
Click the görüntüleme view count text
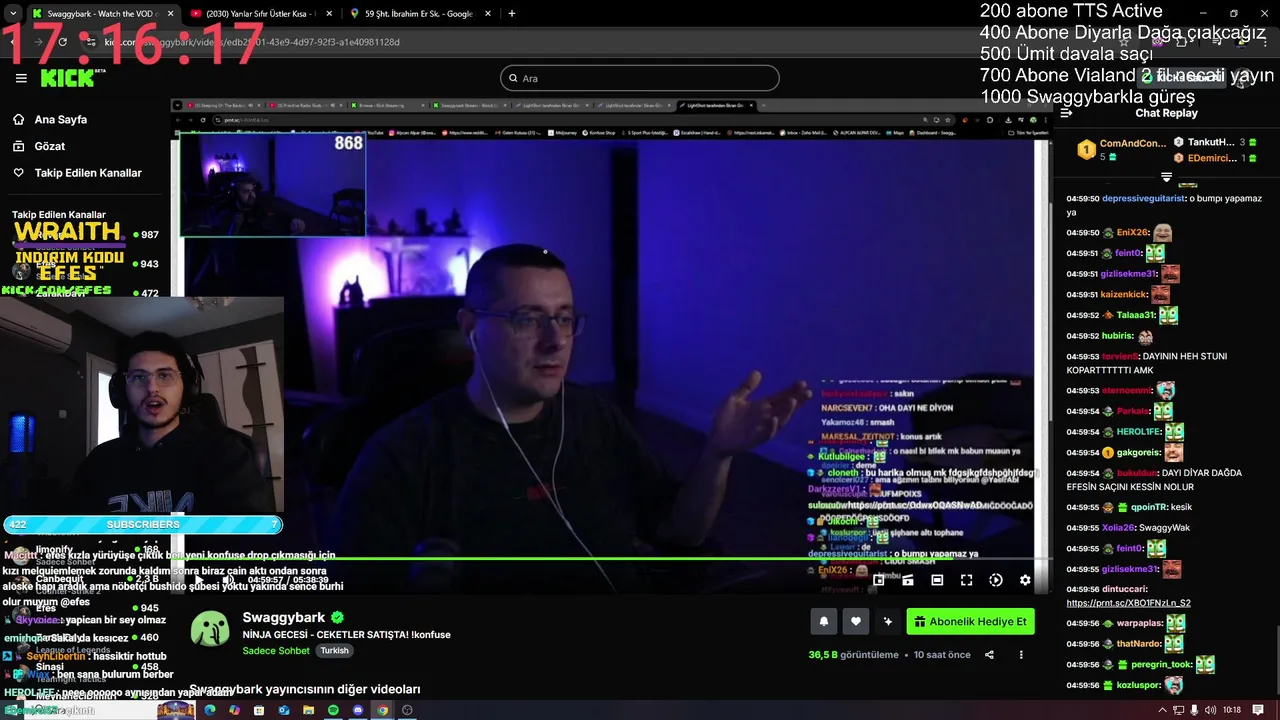pyautogui.click(x=853, y=655)
